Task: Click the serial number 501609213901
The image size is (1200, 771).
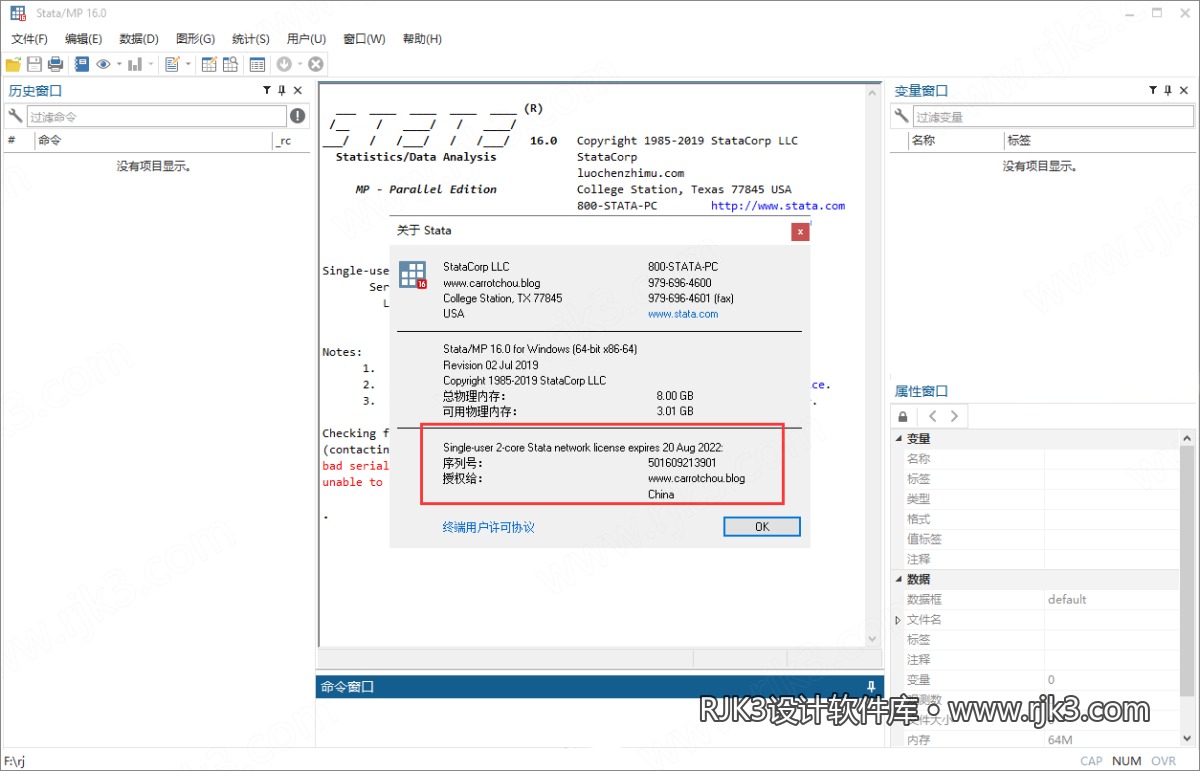Action: 682,463
